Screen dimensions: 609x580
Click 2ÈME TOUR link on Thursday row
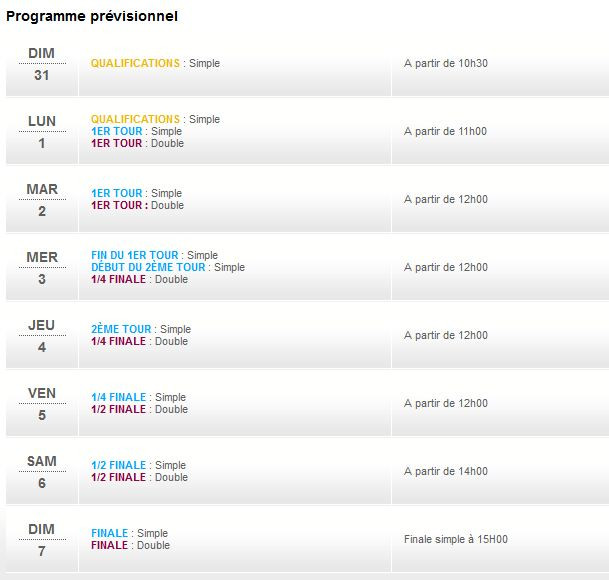121,329
